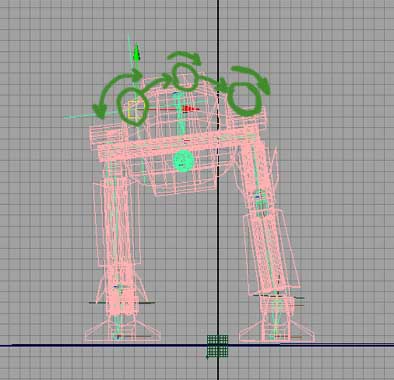
Task: Click inside the leftmost hand-drawn green circle
Action: tap(131, 106)
